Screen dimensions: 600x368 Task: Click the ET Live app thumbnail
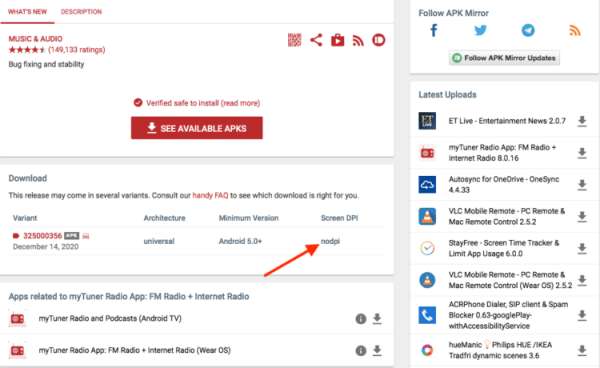(427, 121)
